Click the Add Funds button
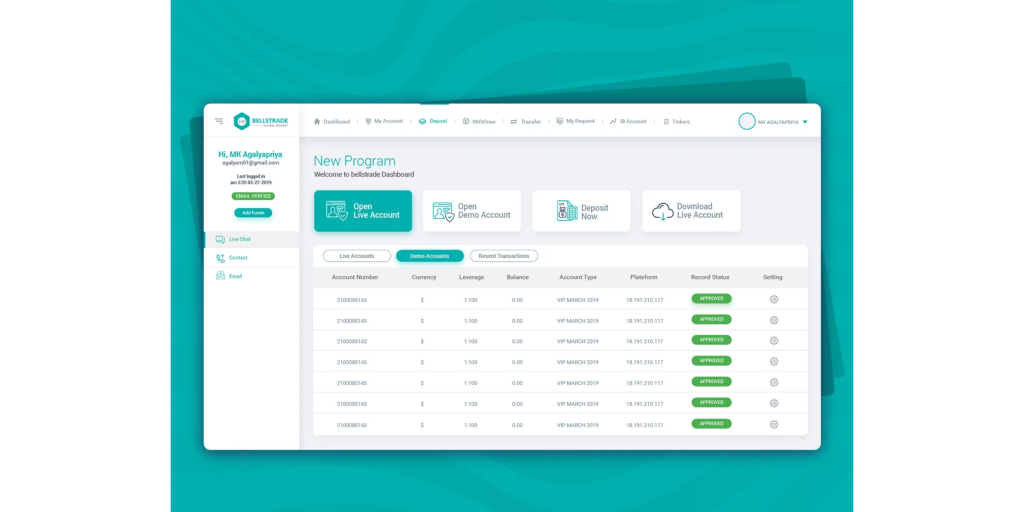The image size is (1024, 512). [x=253, y=213]
